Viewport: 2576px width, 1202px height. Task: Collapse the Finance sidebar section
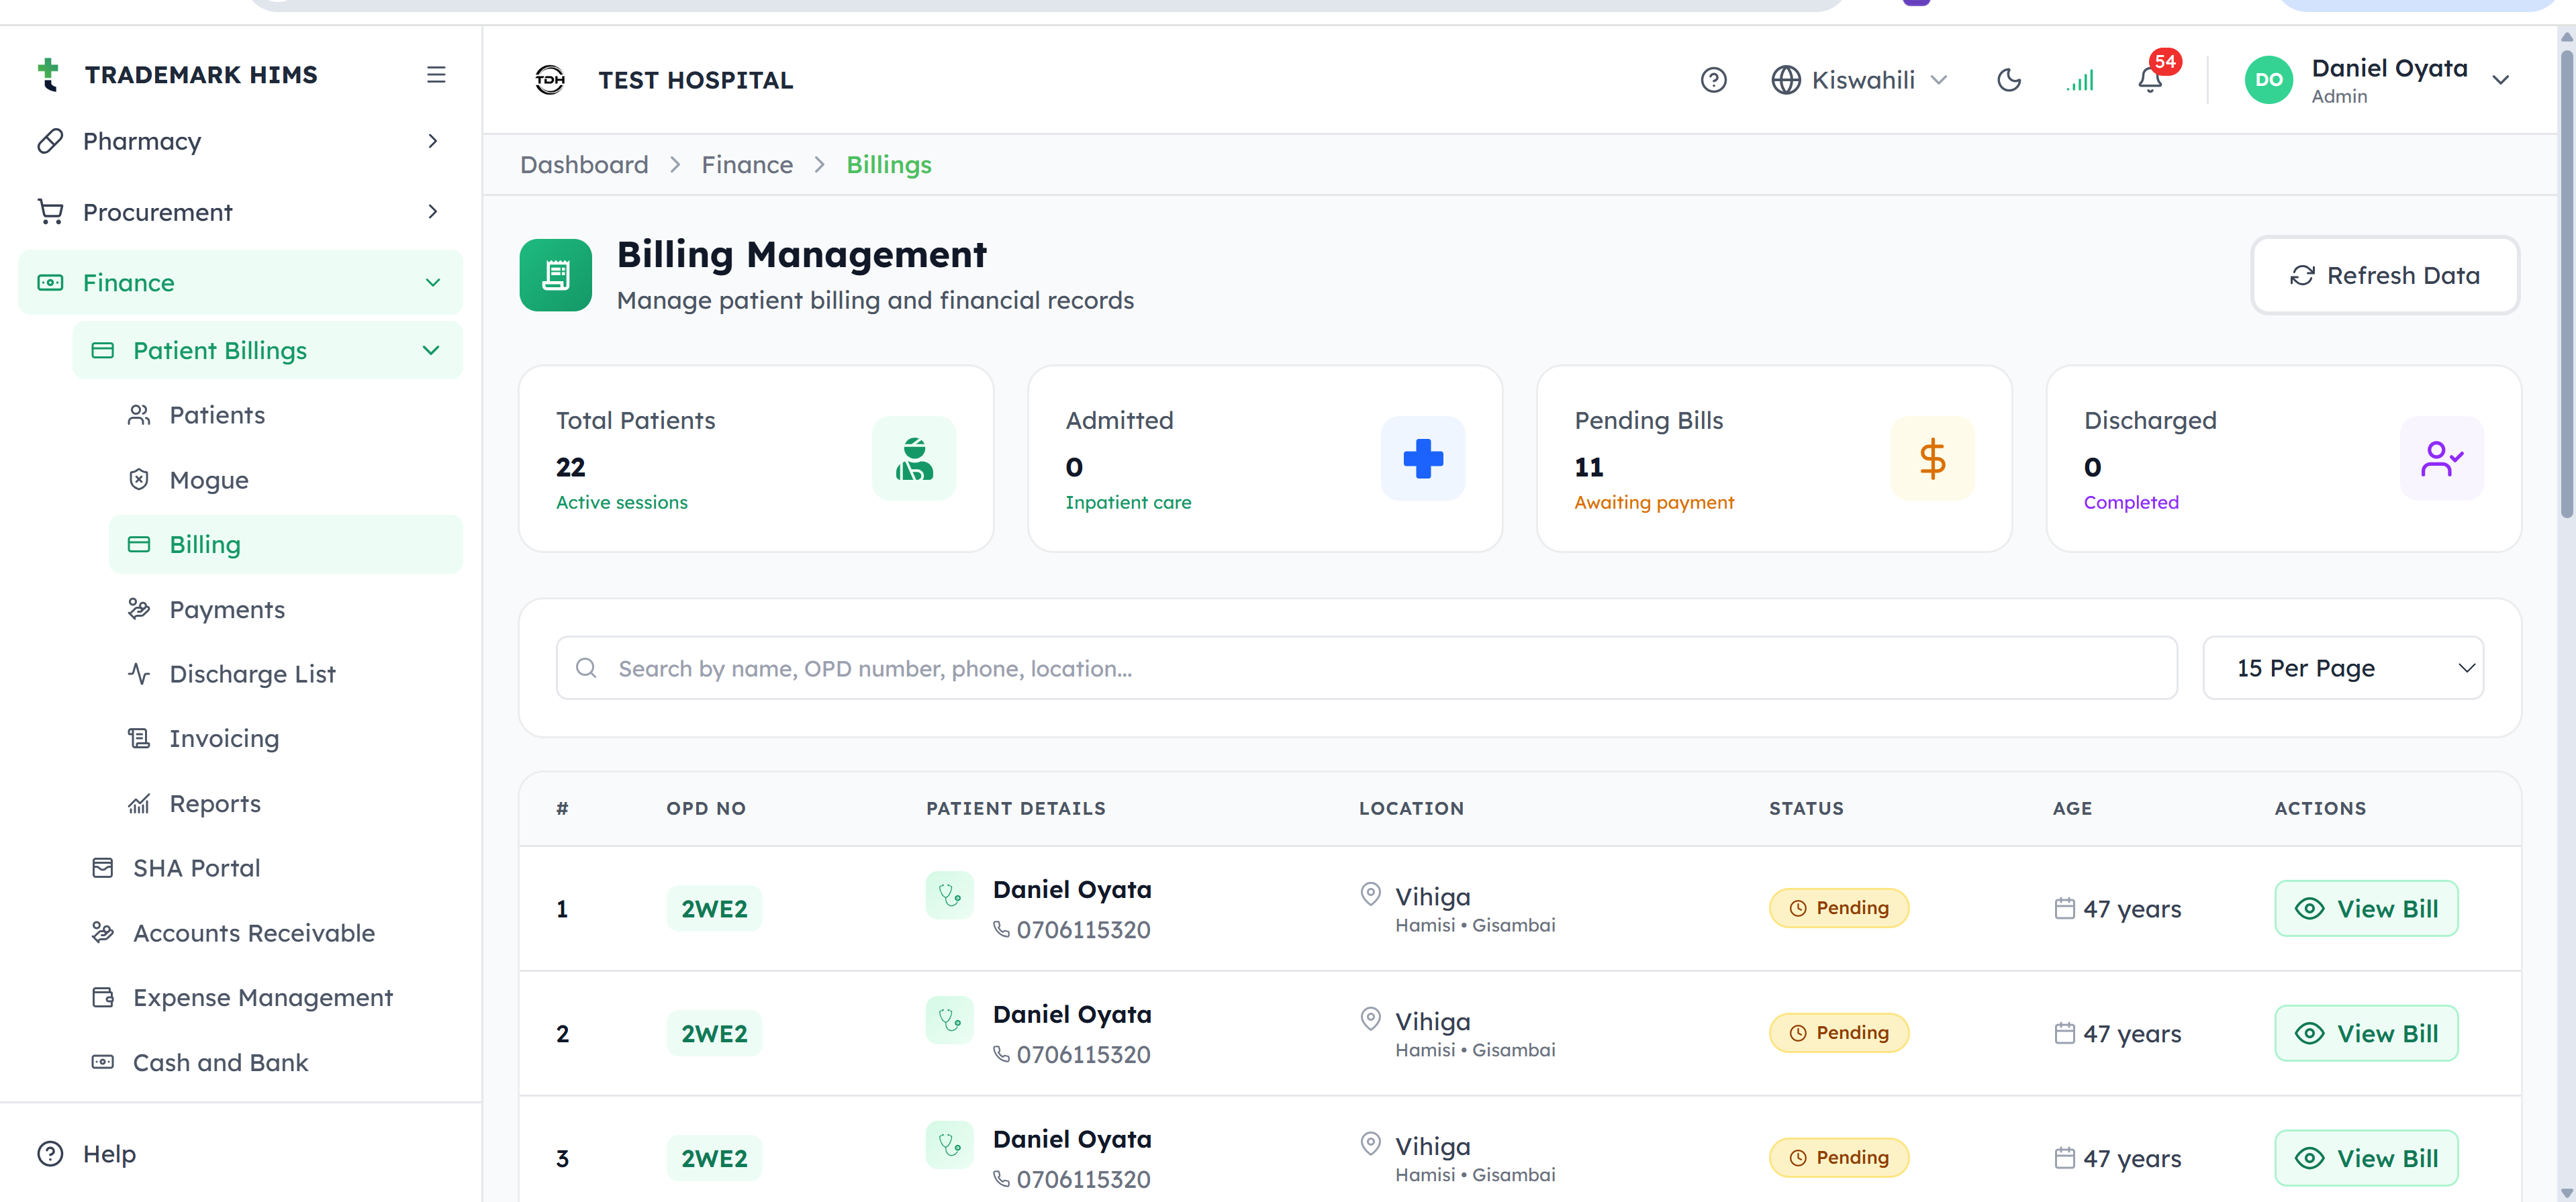pyautogui.click(x=240, y=283)
